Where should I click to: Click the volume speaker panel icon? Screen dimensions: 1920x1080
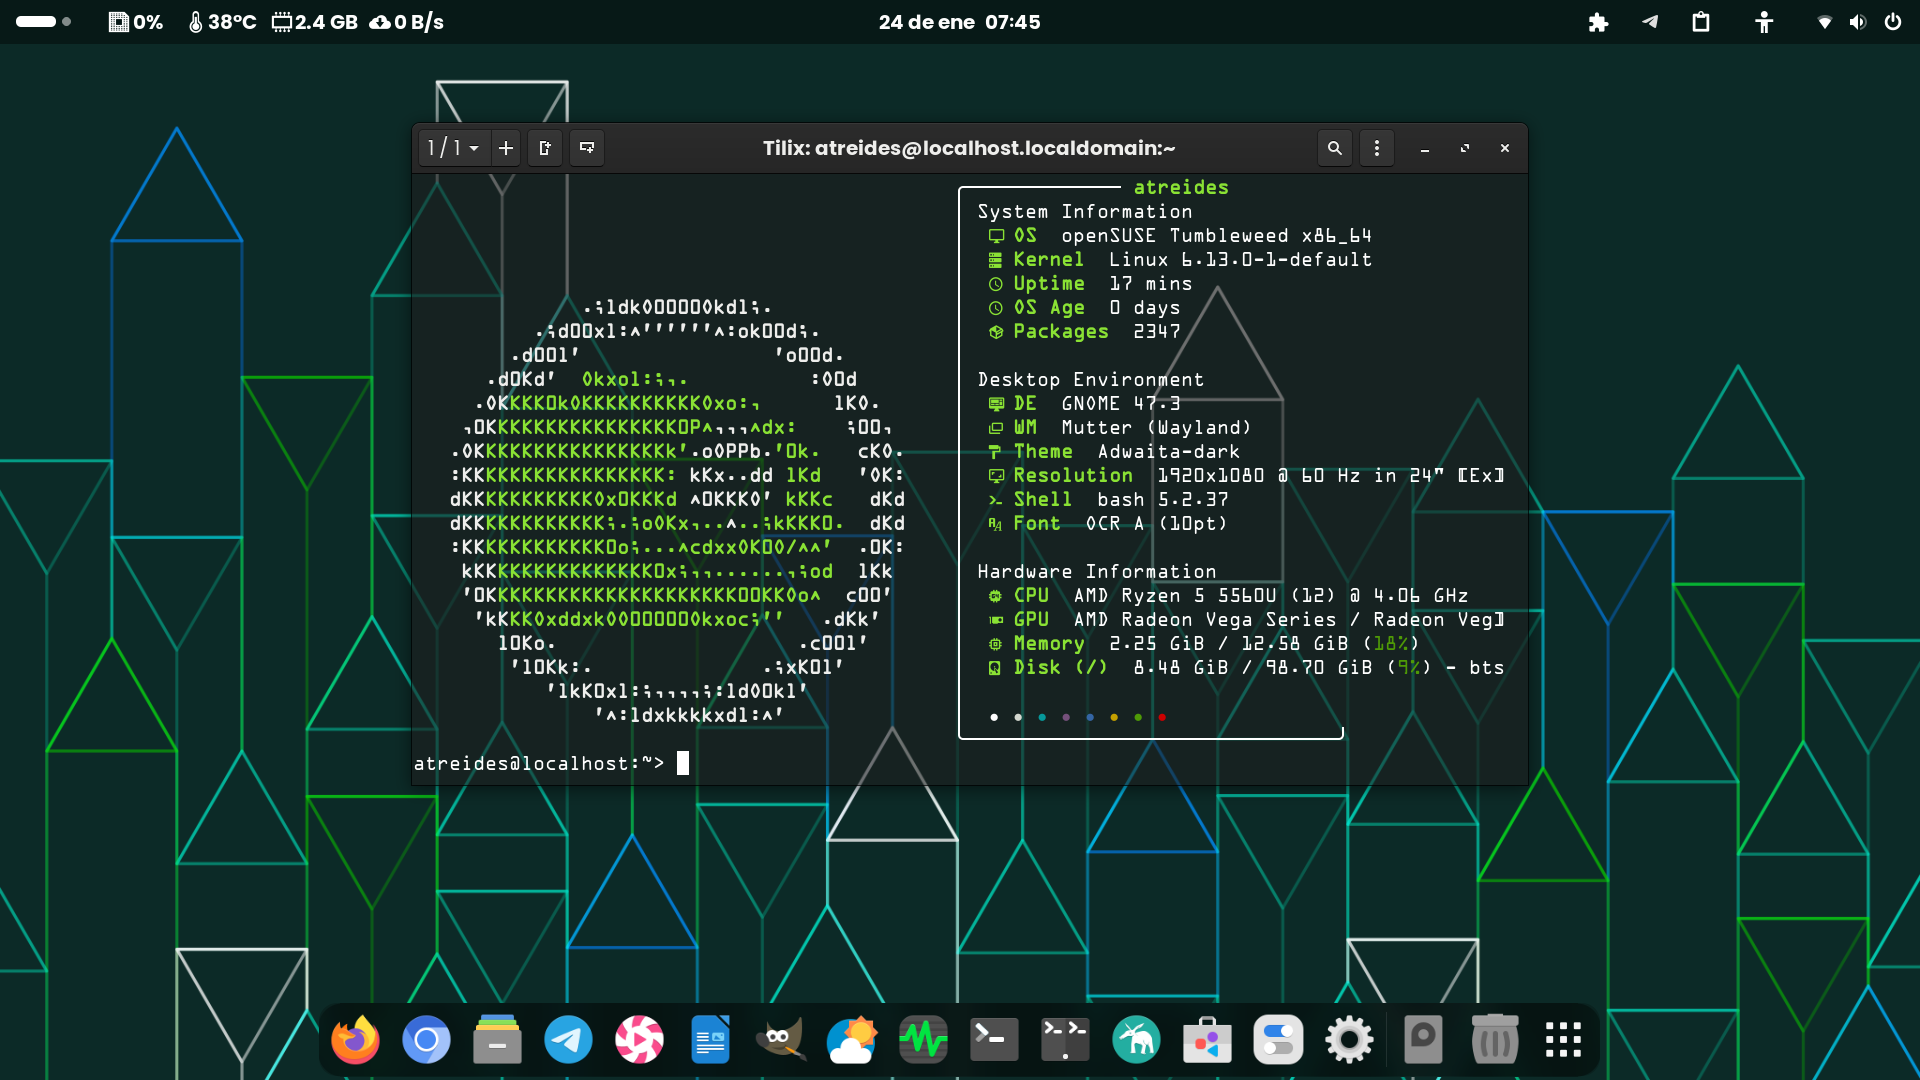[1858, 22]
